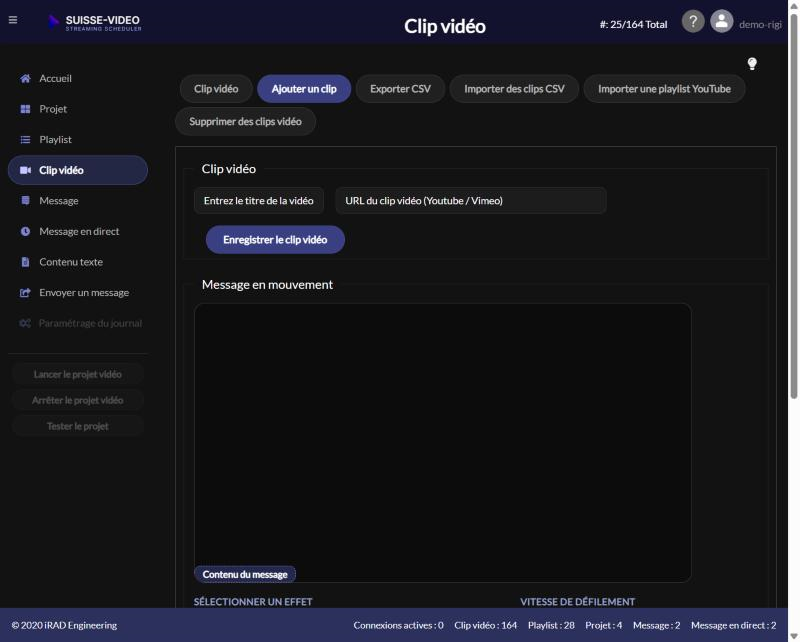800x642 pixels.
Task: Open Importer une playlist YouTube tab
Action: coord(664,89)
